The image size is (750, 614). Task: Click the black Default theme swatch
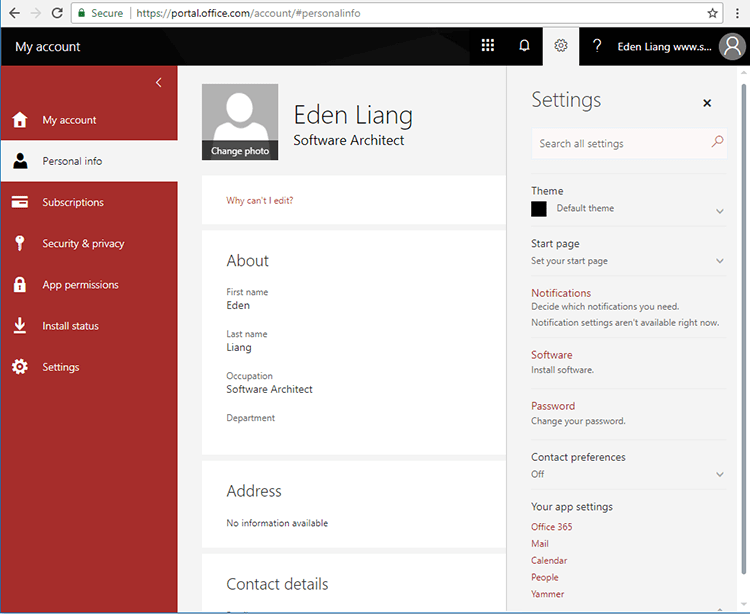[539, 209]
